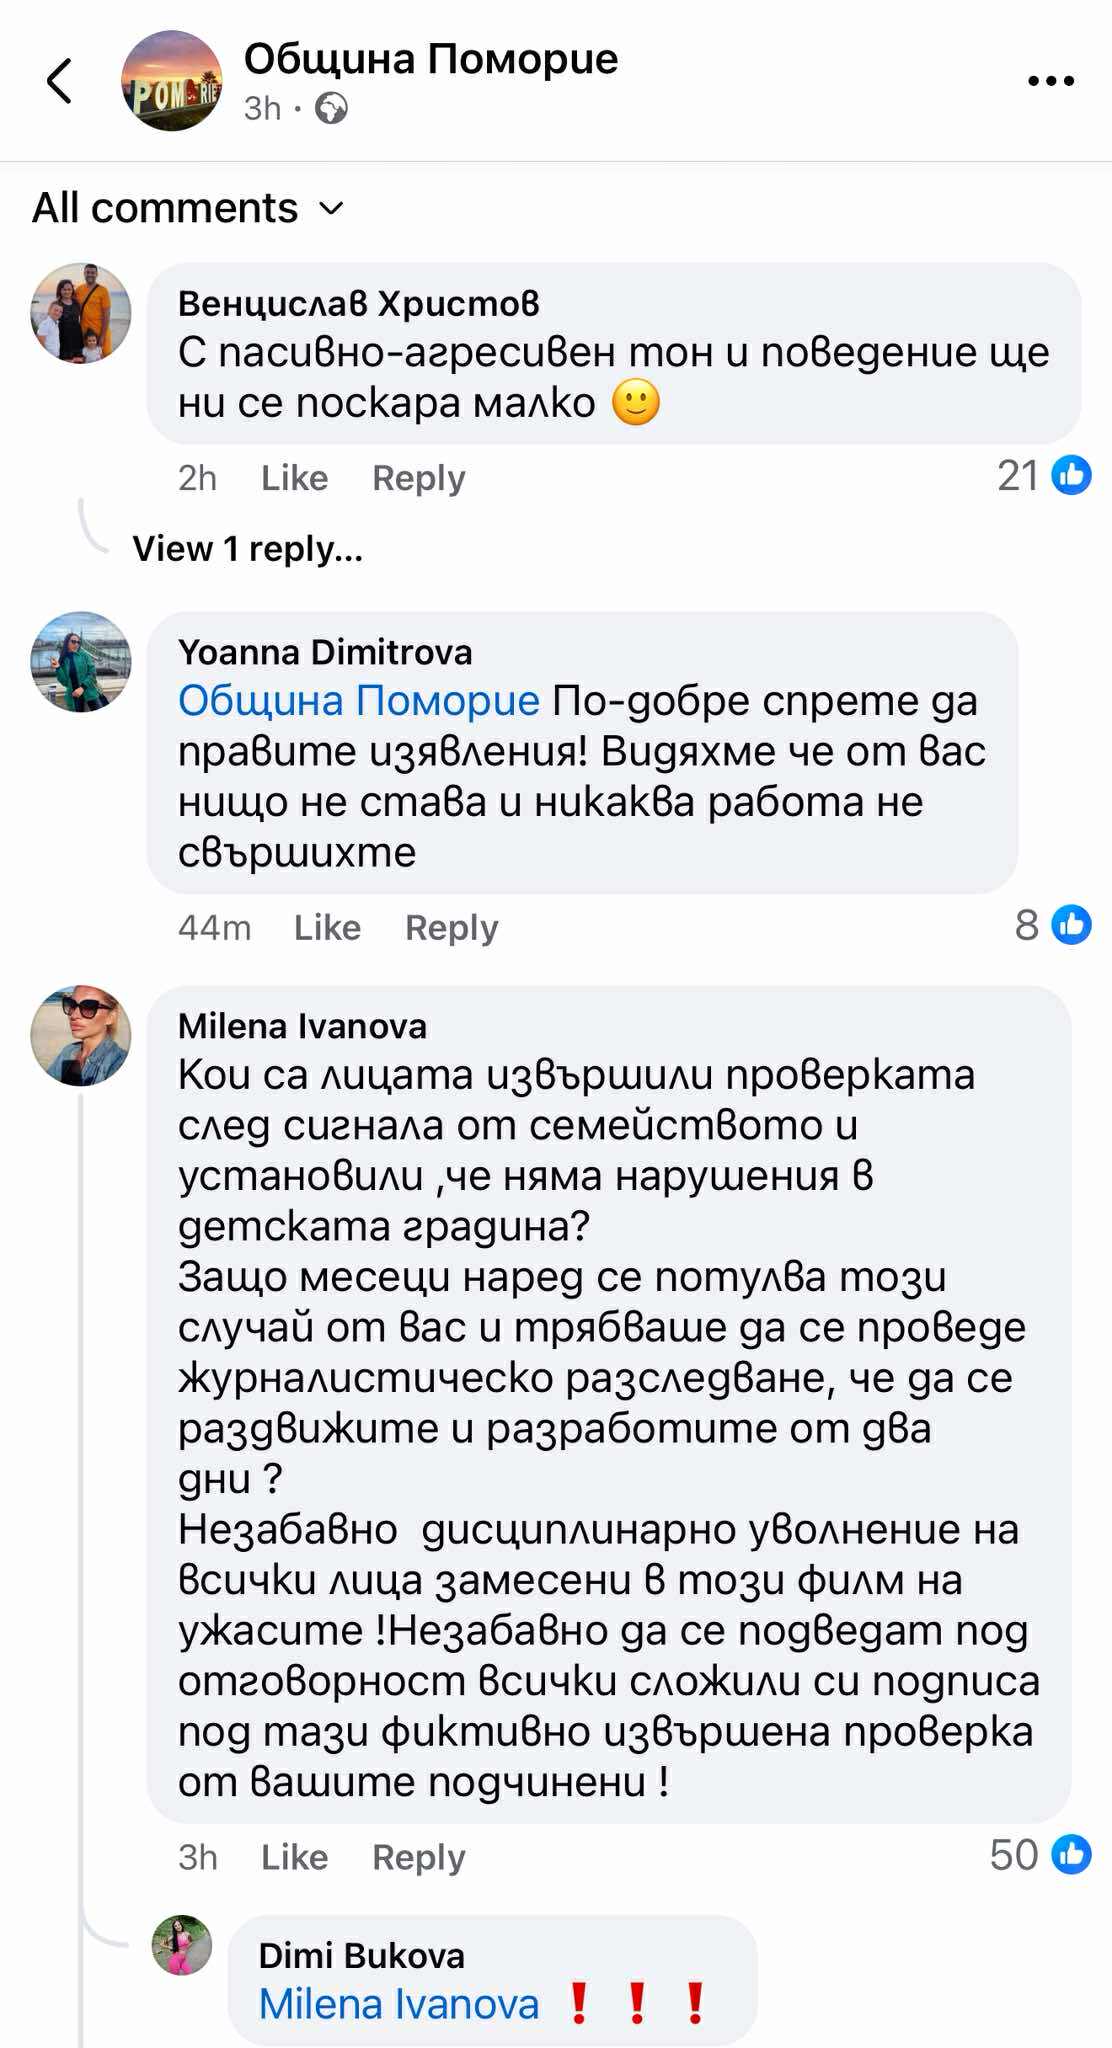The image size is (1112, 2048).
Task: Reply to Yoanna Dimitrova's comment
Action: pyautogui.click(x=451, y=928)
